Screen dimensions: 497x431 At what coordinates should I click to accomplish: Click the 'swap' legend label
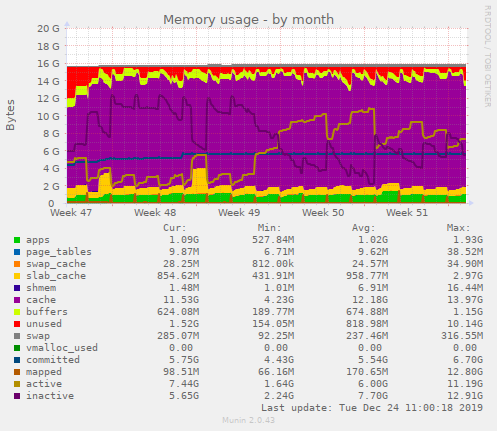click(x=38, y=336)
